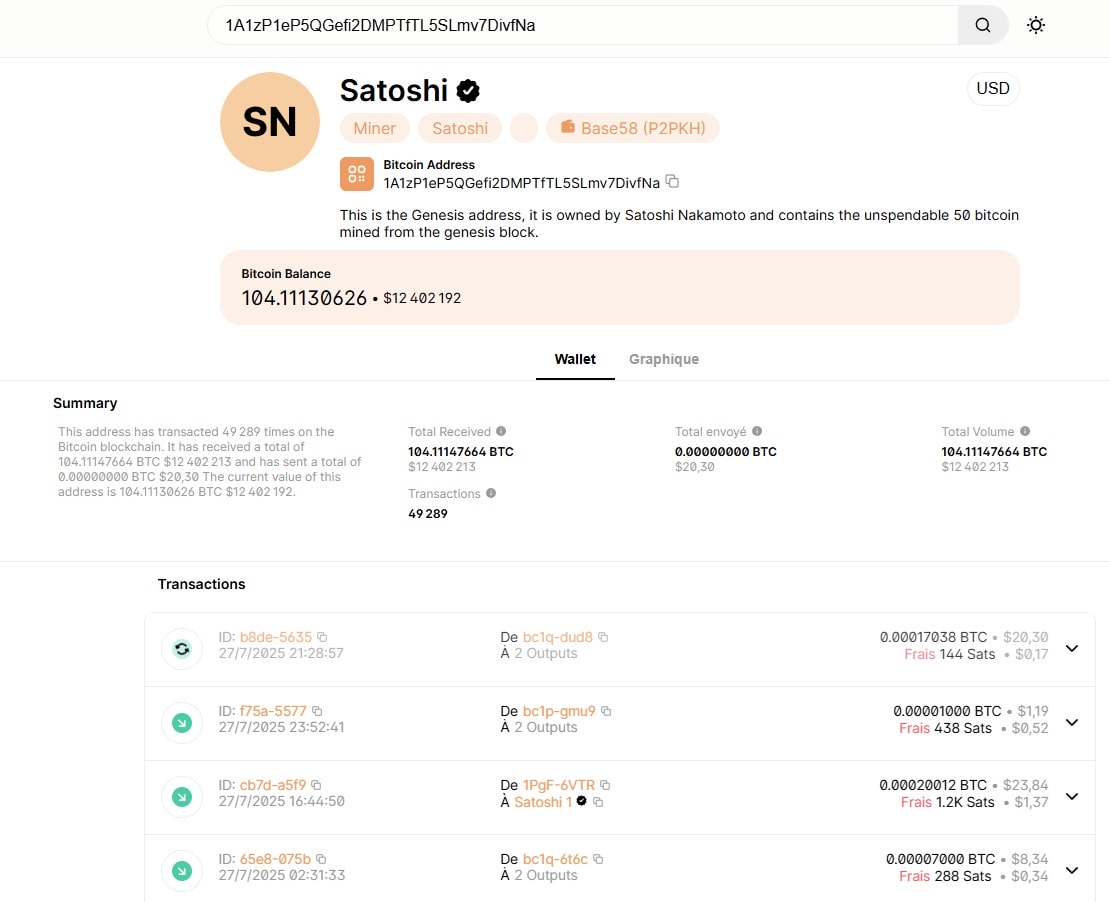Click the wallet icon in Base58 tag

pos(568,127)
